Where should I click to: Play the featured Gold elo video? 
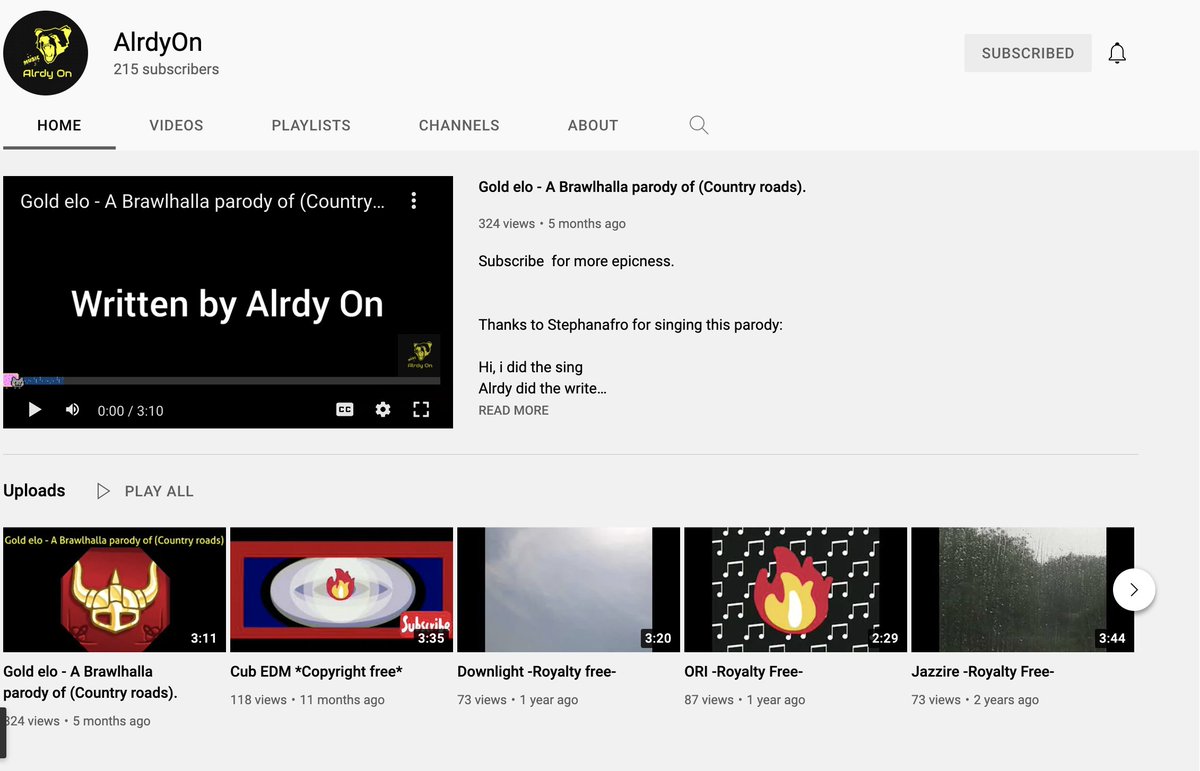[x=35, y=410]
